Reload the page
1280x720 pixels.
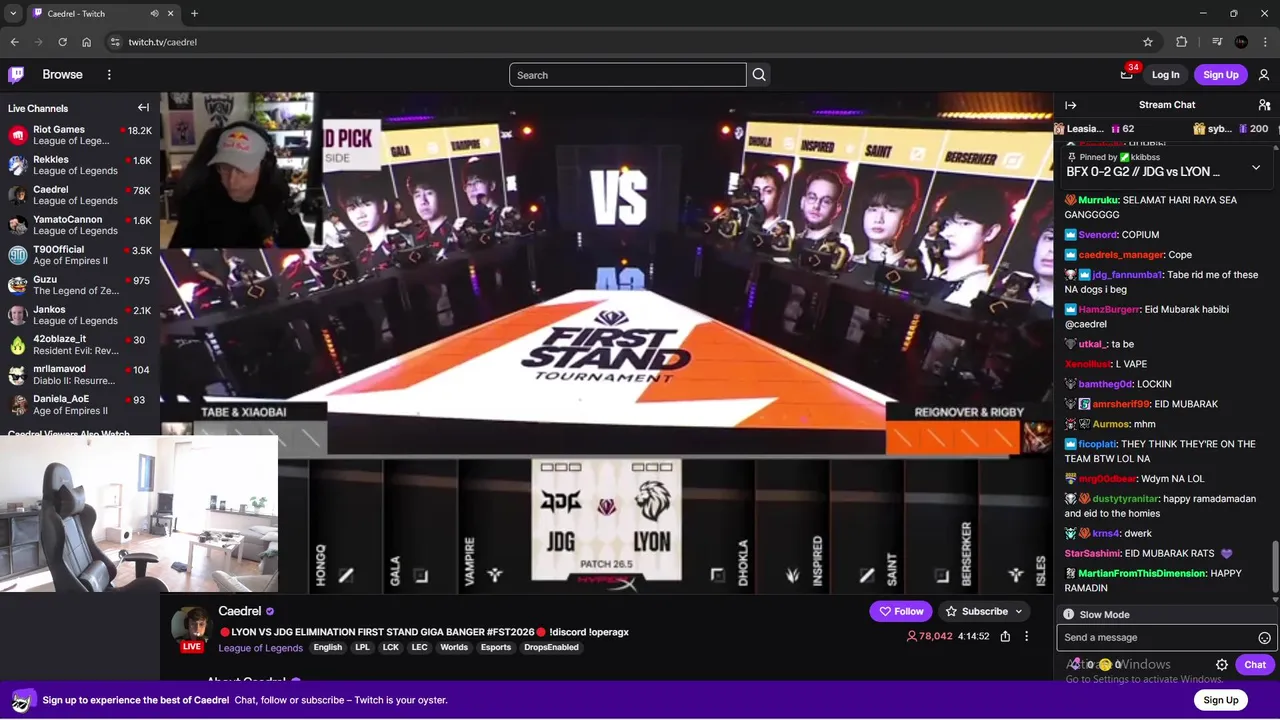tap(63, 42)
